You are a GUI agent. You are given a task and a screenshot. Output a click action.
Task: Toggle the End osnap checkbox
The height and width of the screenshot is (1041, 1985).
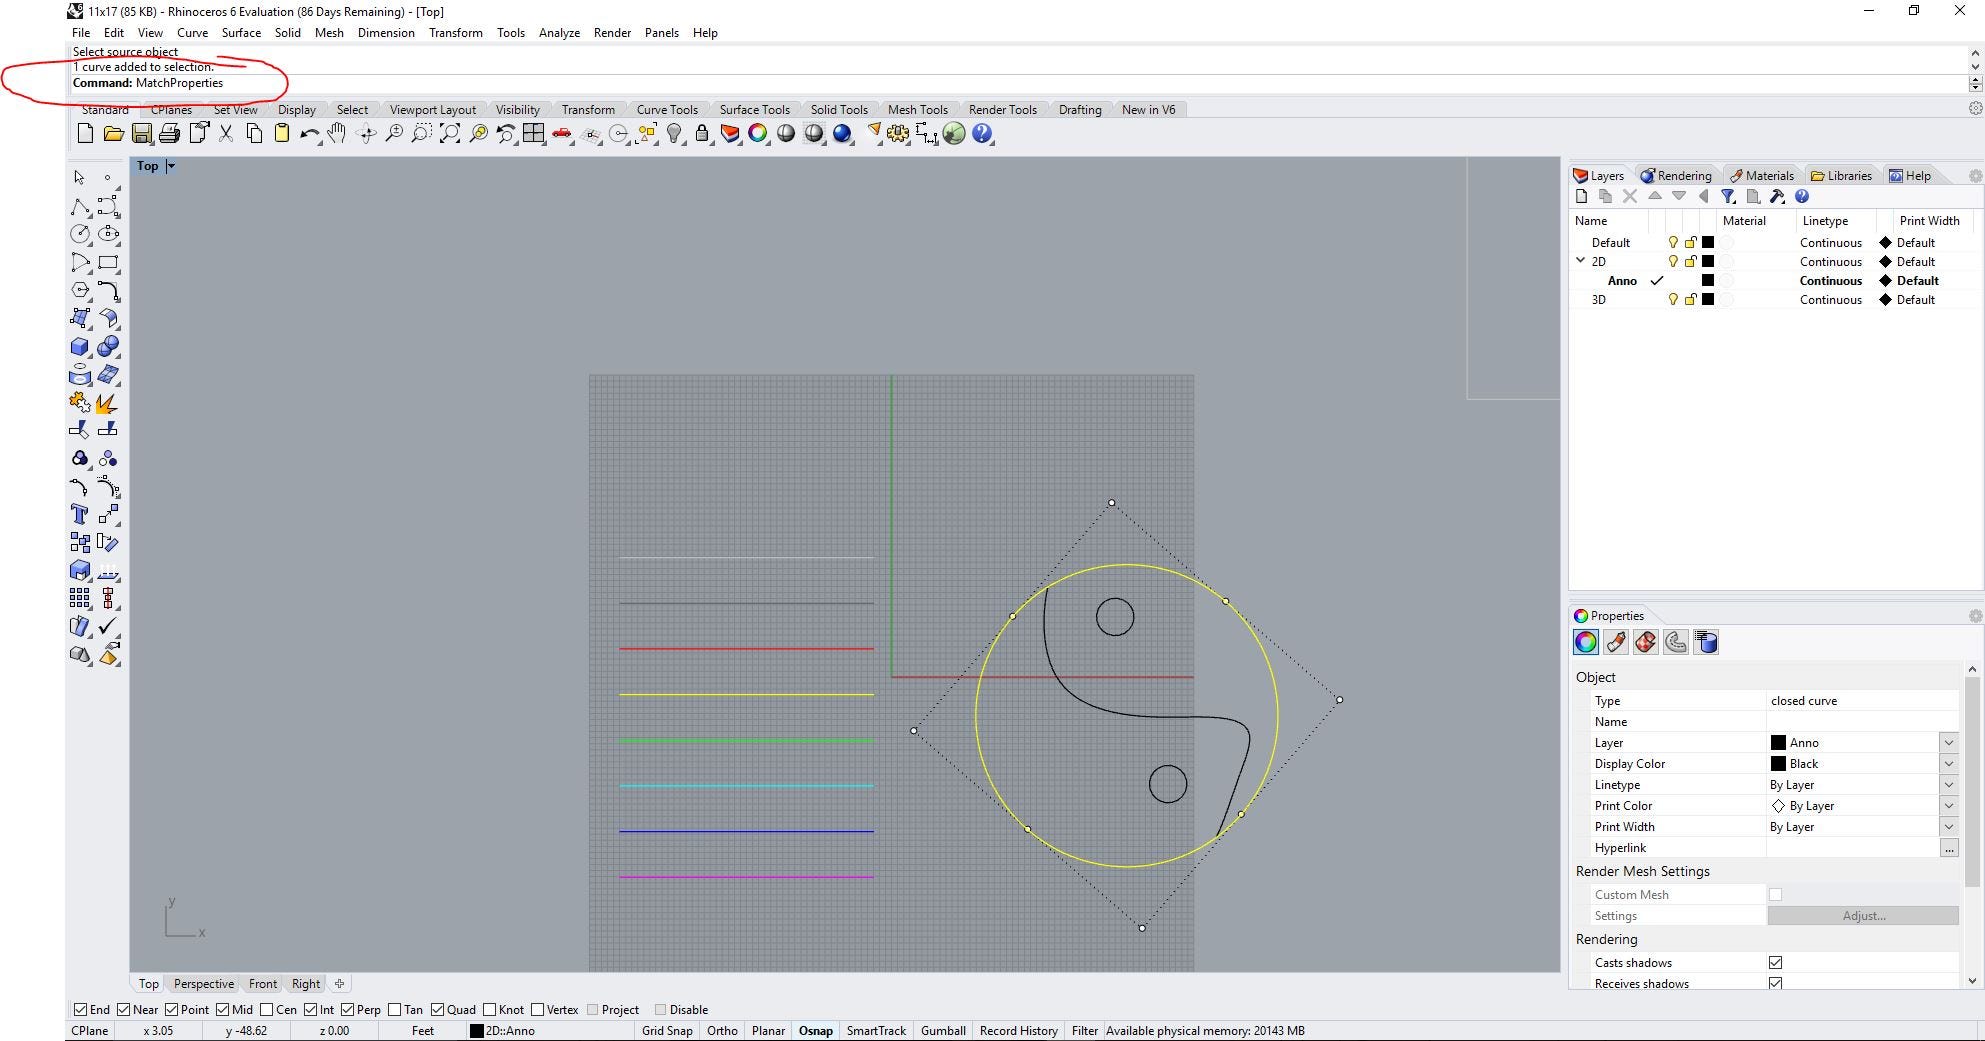coord(80,1009)
